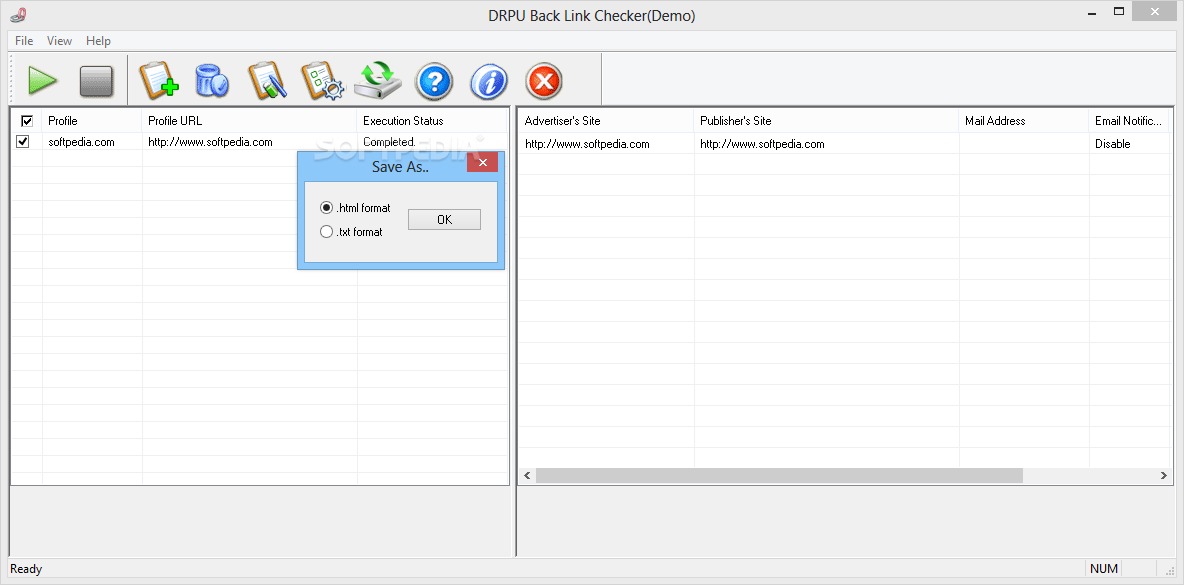Click horizontal scrollbar thumb in right pane
1184x585 pixels.
(x=779, y=476)
